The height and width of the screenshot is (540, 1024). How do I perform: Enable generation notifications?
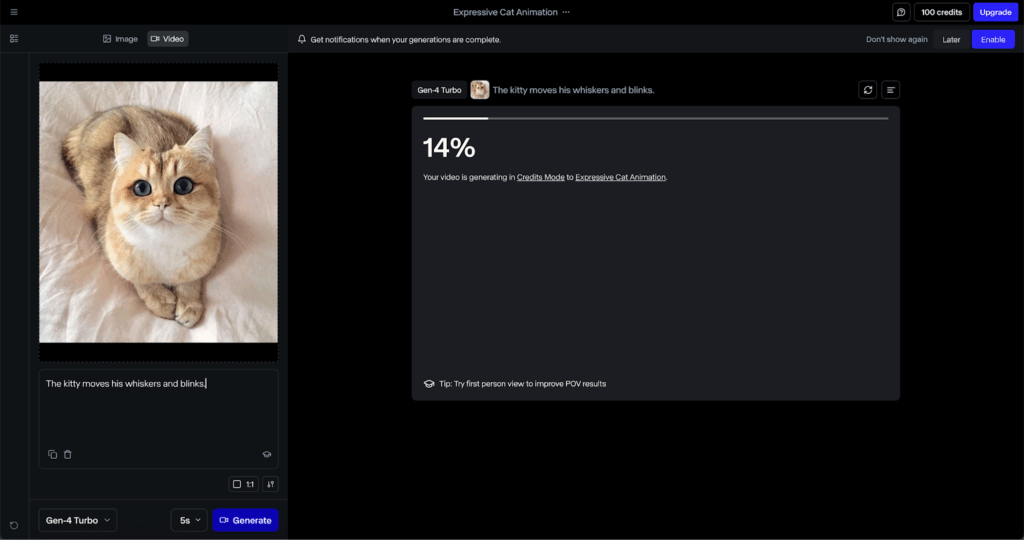point(993,39)
